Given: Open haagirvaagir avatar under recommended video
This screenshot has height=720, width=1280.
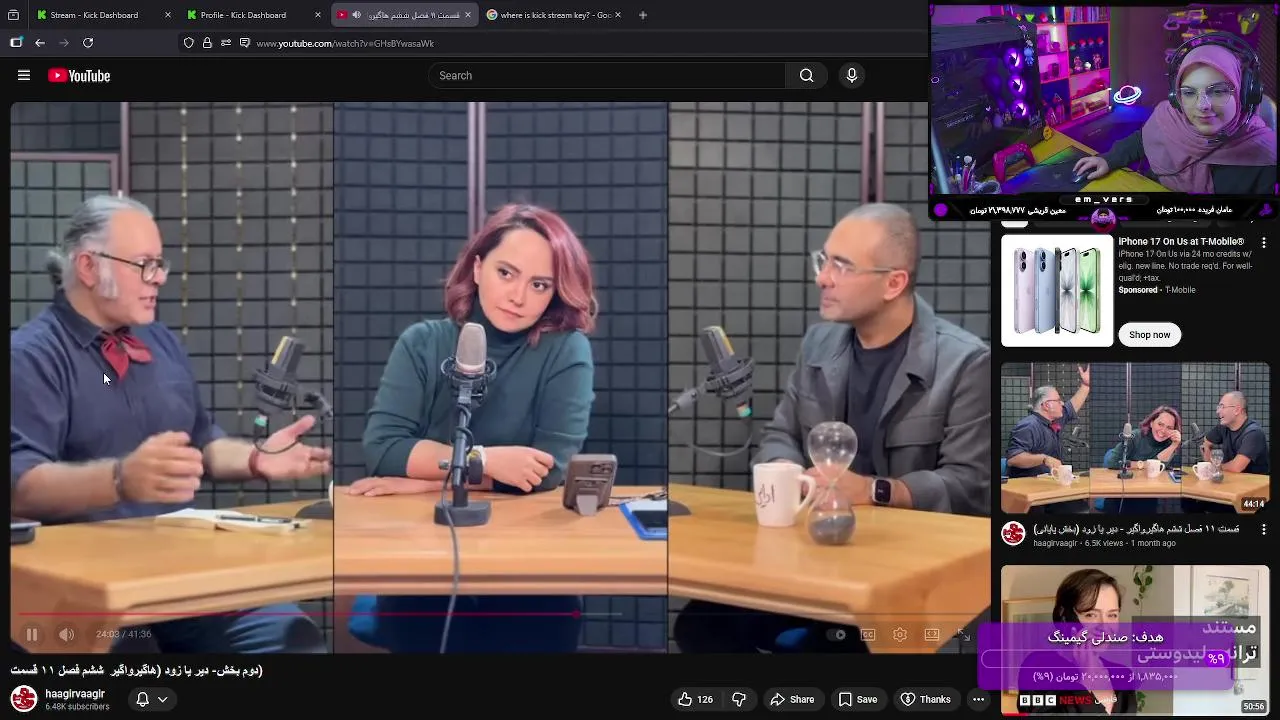Looking at the screenshot, I should point(1014,535).
